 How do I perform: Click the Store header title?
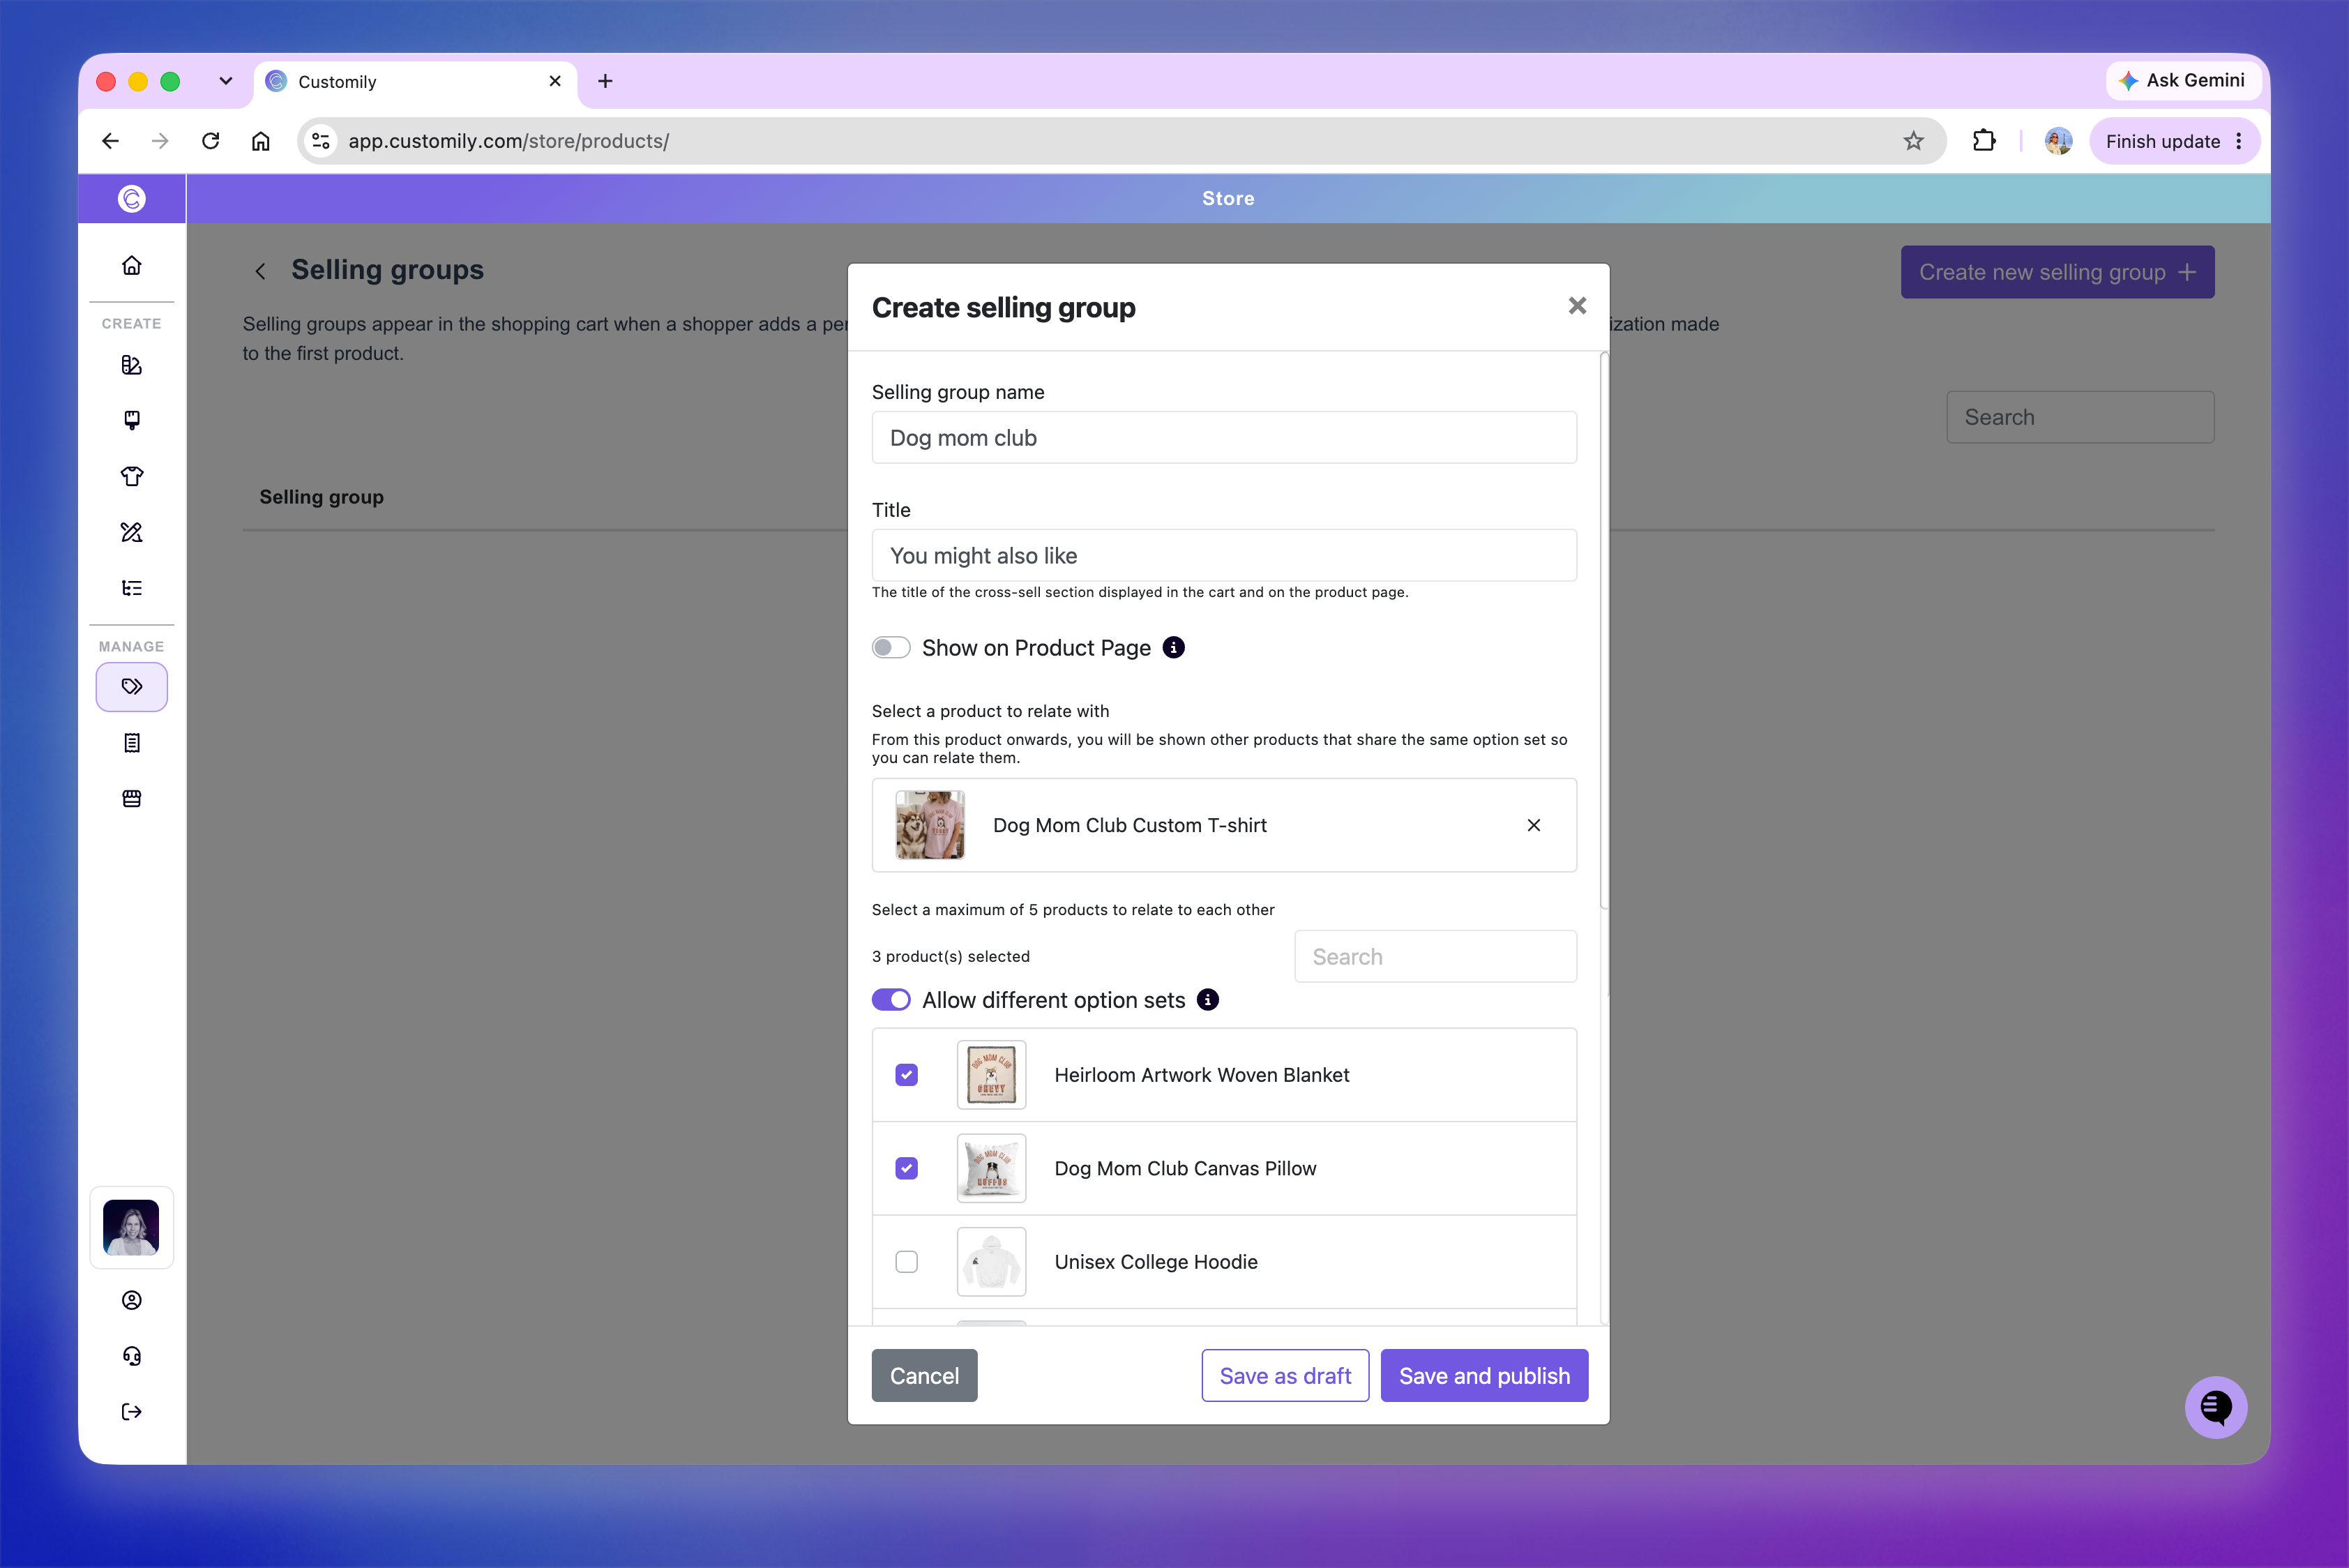pyautogui.click(x=1228, y=198)
